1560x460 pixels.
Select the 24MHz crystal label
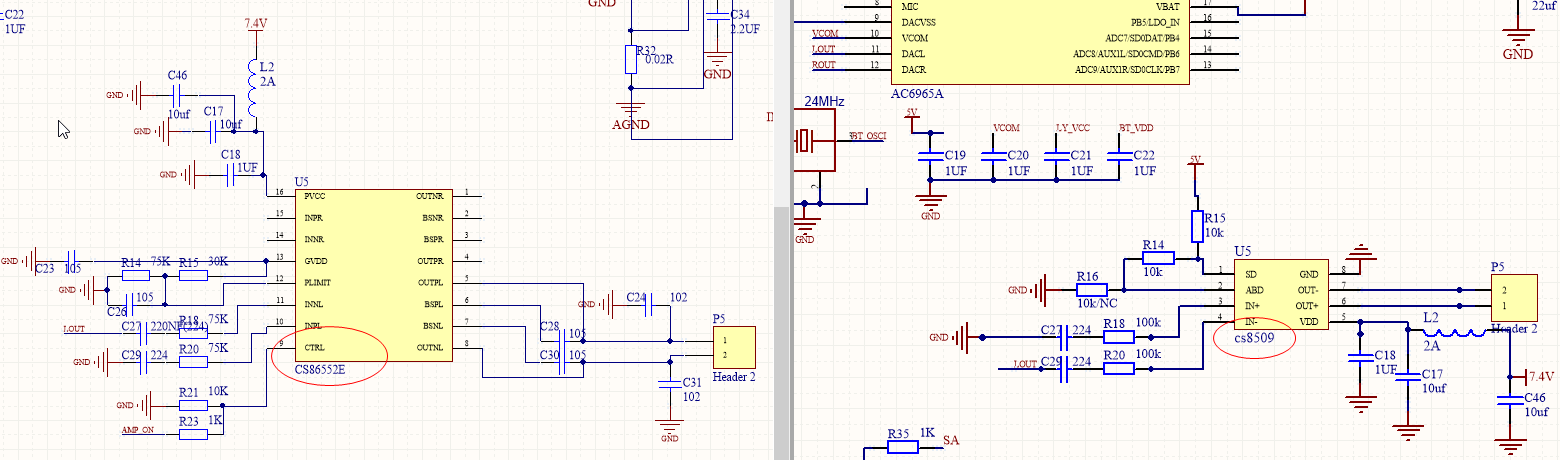(x=824, y=102)
